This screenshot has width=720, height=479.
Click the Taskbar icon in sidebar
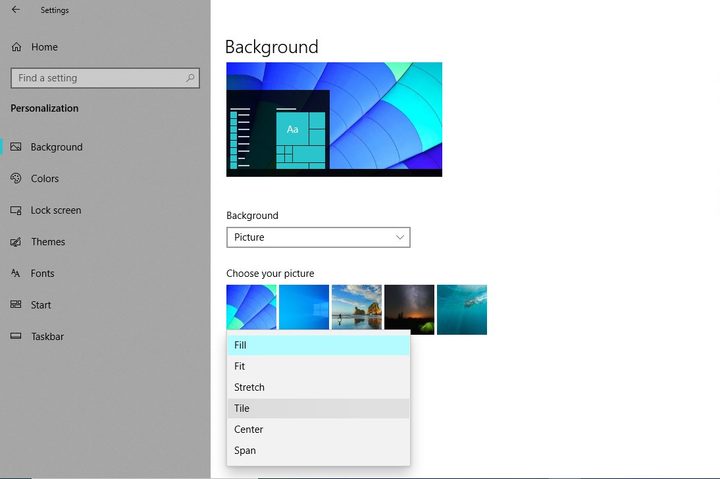[16, 336]
